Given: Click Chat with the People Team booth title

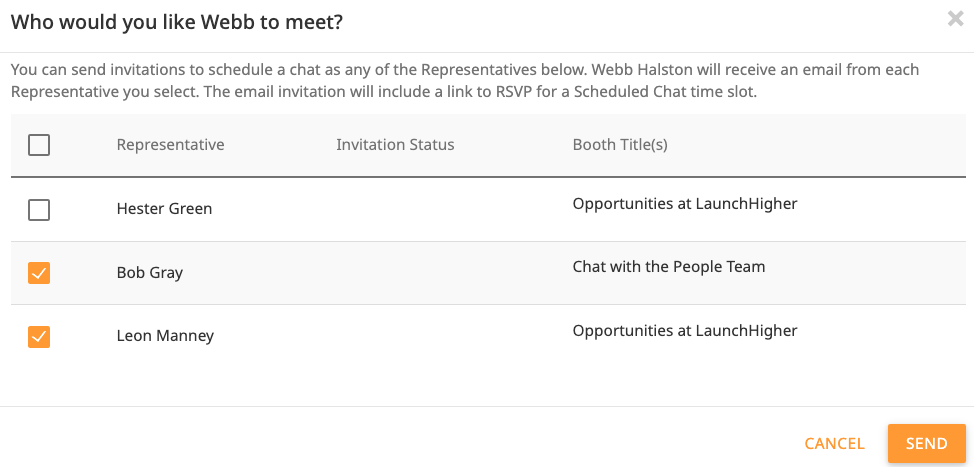Looking at the screenshot, I should (x=669, y=267).
